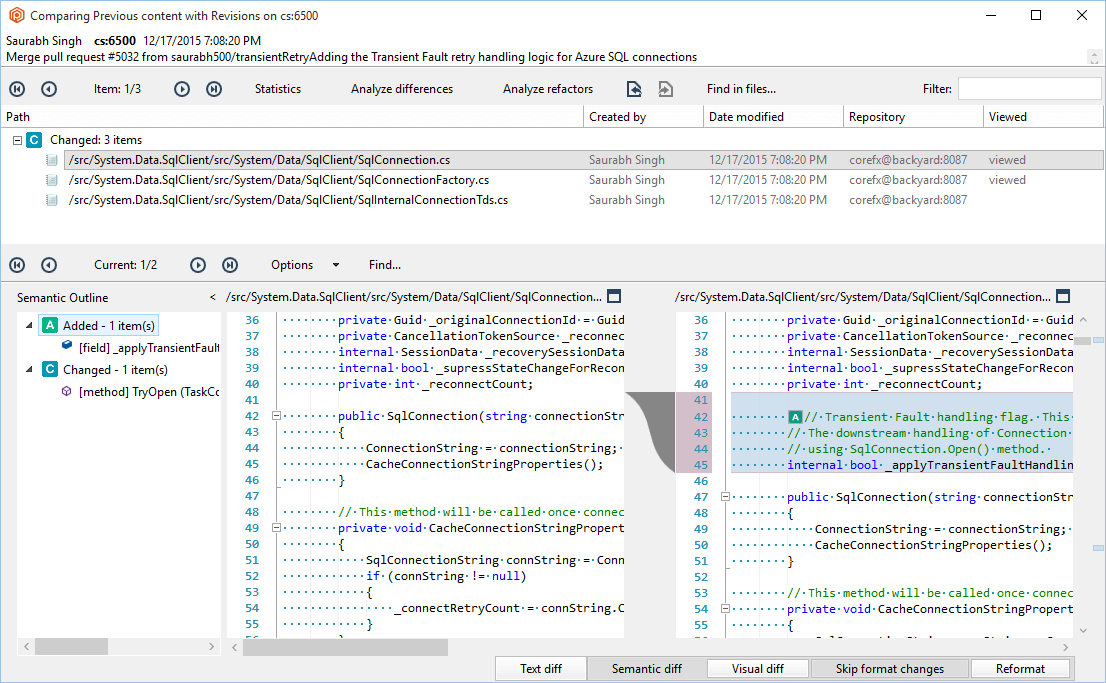Switch to Text diff mode
This screenshot has width=1106, height=683.
pos(540,669)
